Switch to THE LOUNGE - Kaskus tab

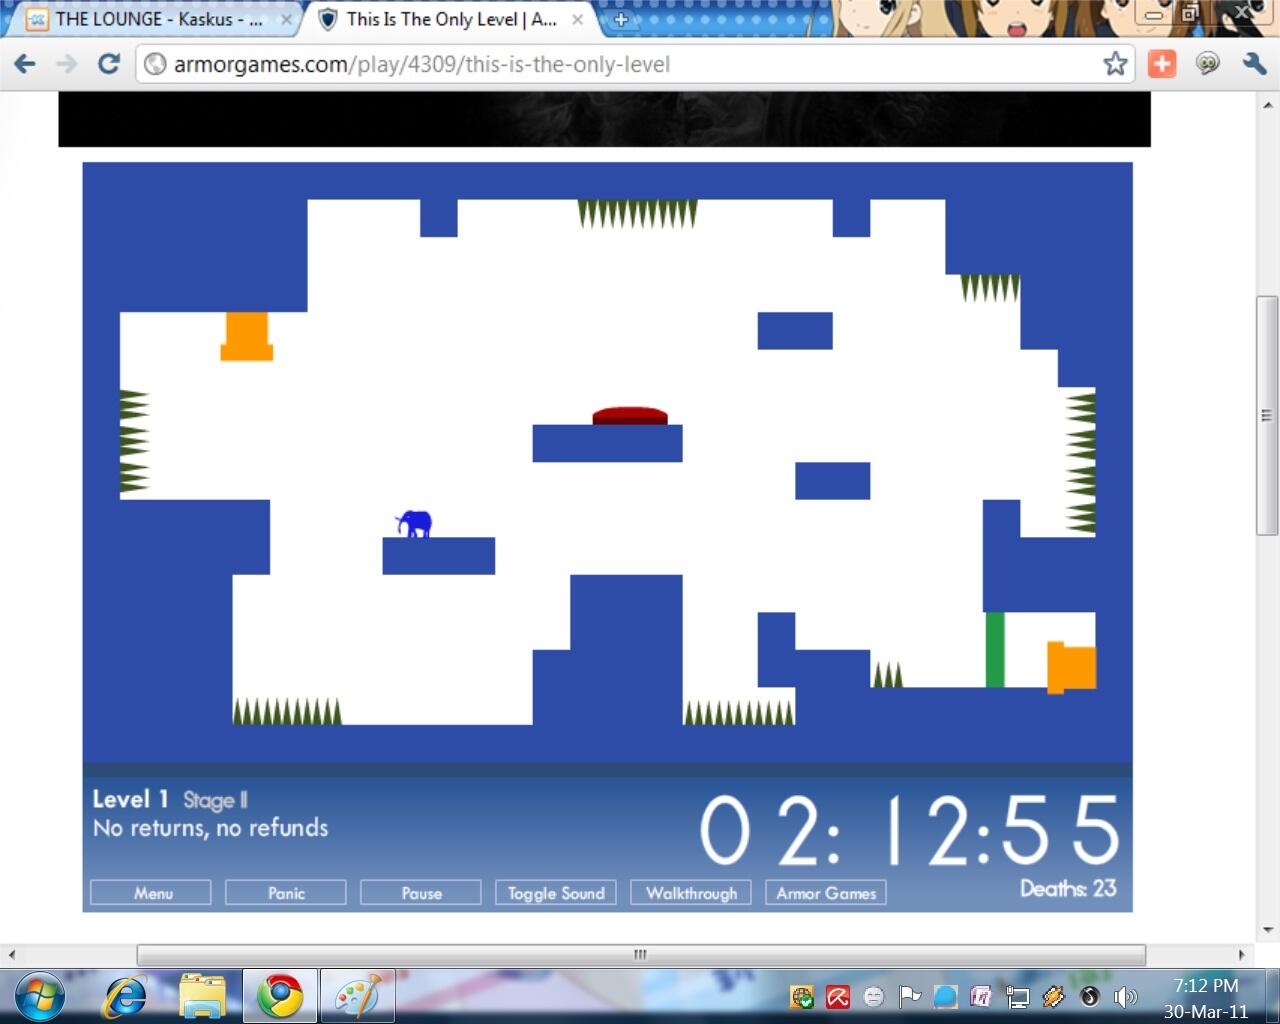coord(159,19)
